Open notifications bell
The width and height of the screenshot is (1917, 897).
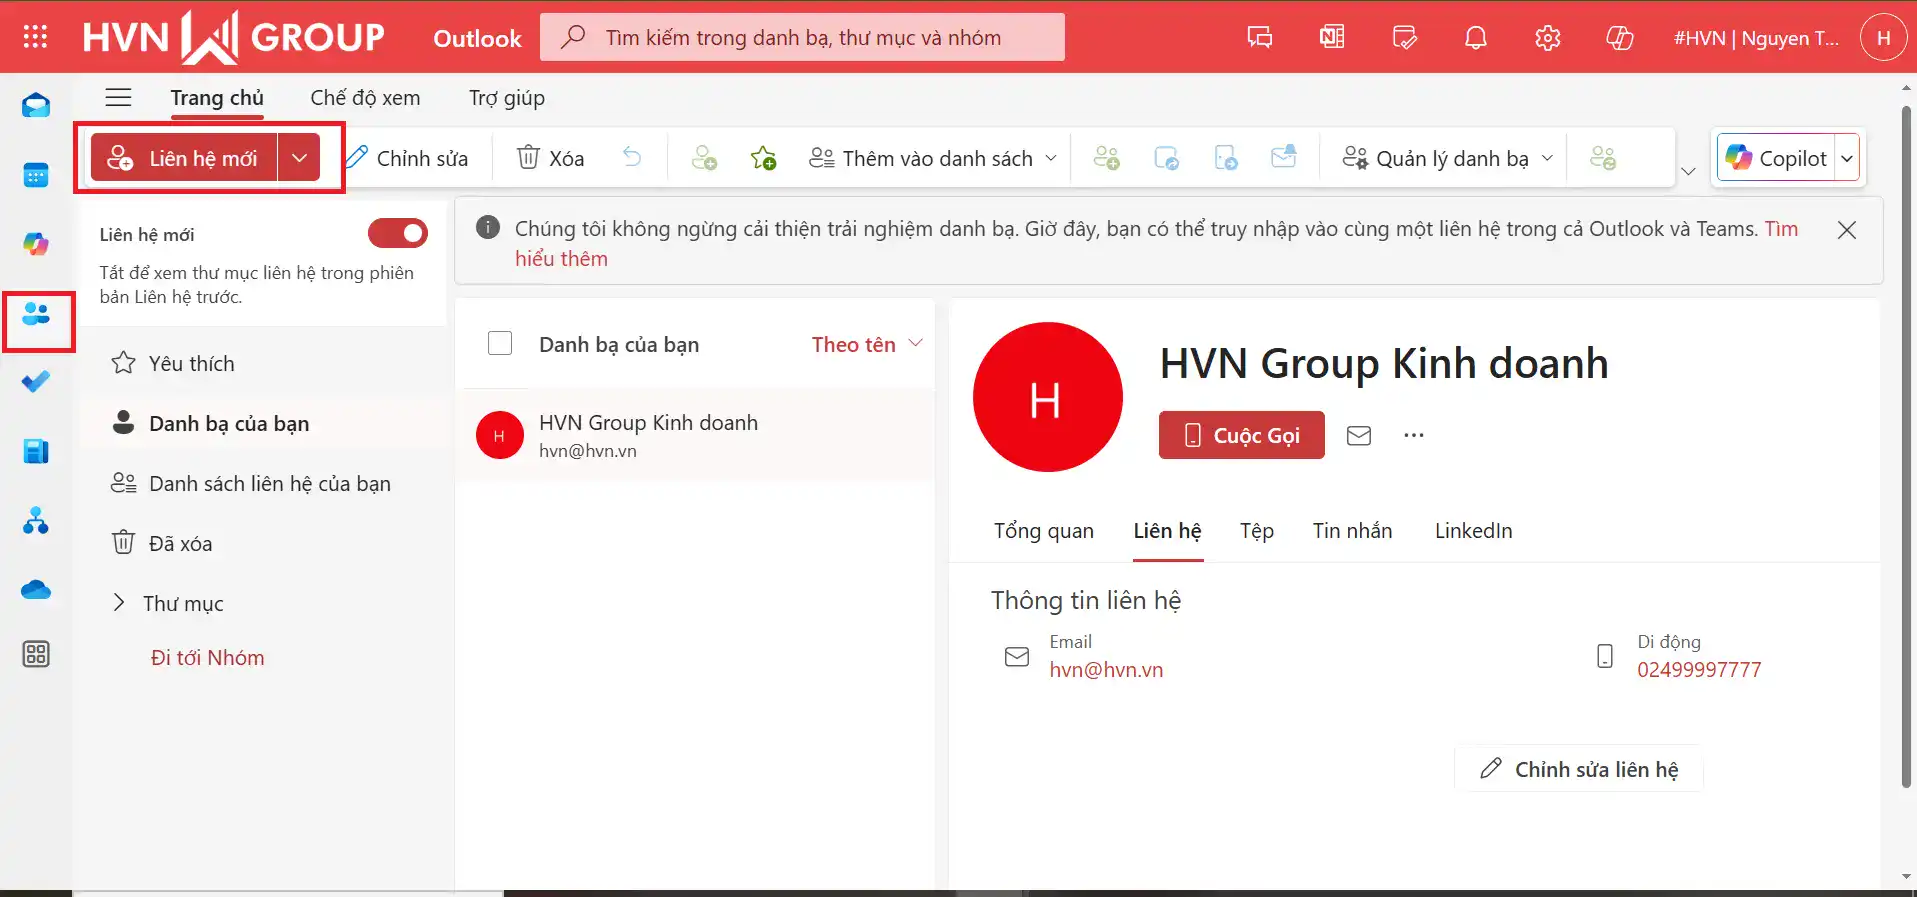1476,38
